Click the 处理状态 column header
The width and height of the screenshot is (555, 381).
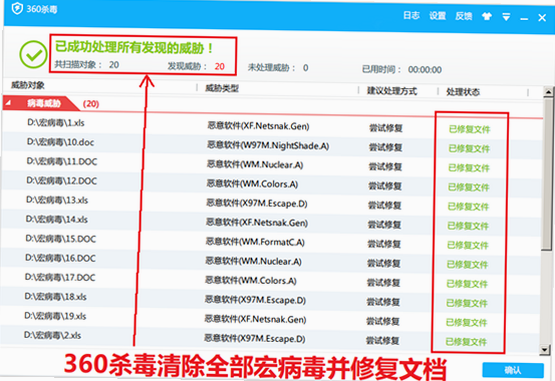pyautogui.click(x=463, y=92)
